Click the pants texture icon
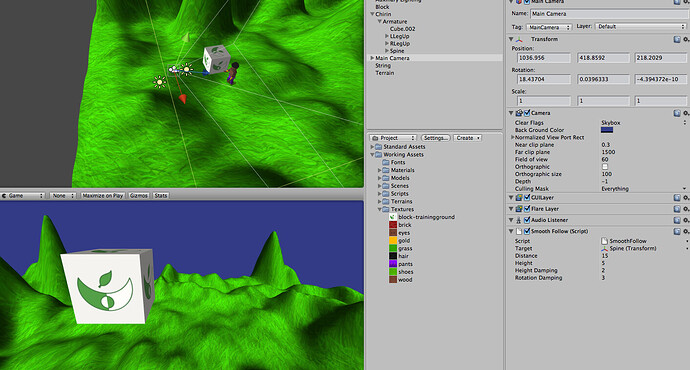The image size is (690, 370). click(x=393, y=264)
